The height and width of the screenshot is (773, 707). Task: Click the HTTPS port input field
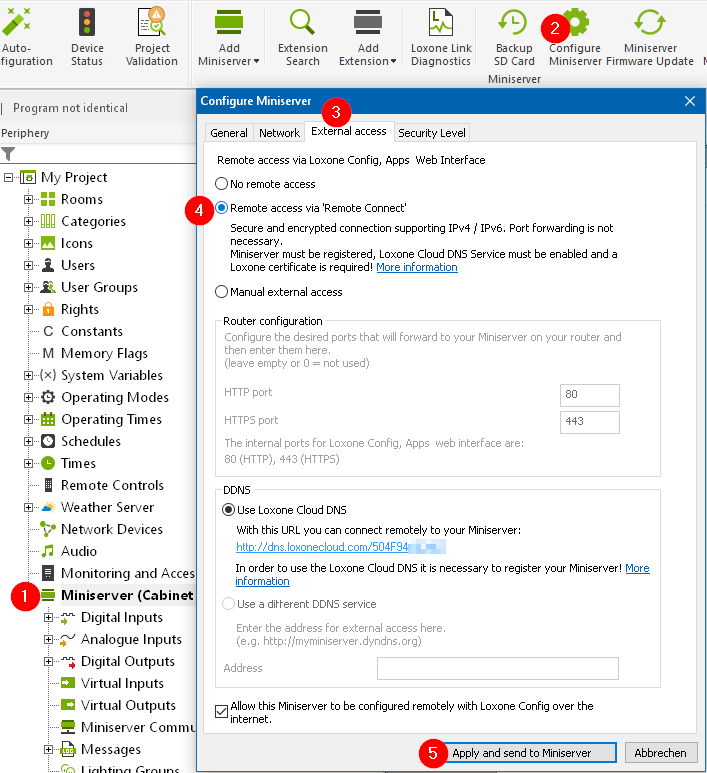pyautogui.click(x=590, y=421)
